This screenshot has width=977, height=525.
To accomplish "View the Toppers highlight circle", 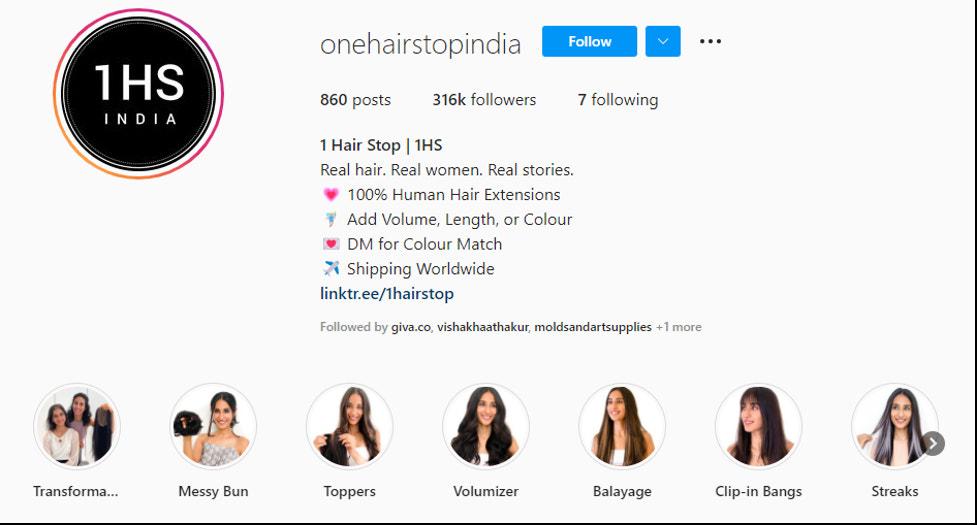I will (x=350, y=426).
